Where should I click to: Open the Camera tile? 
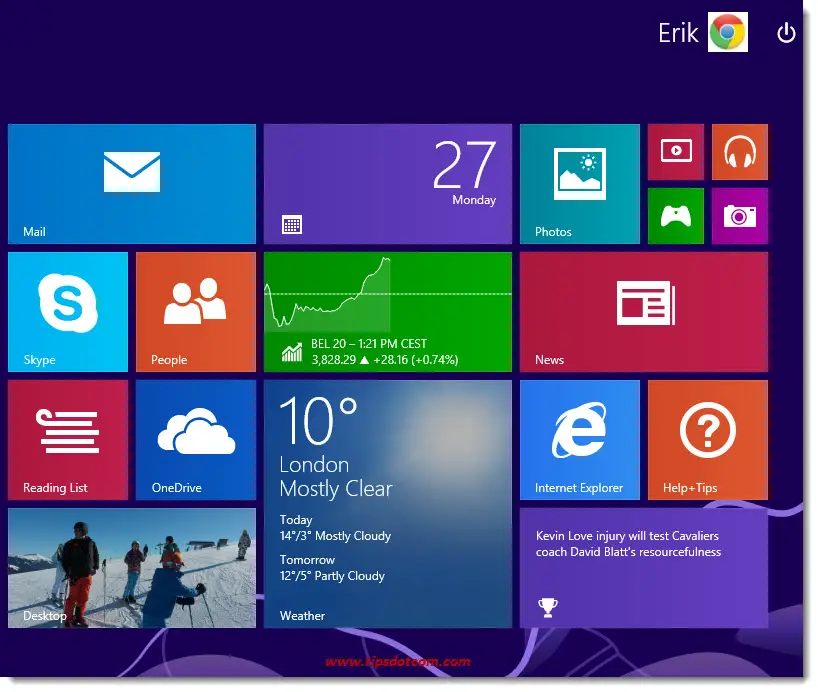tap(740, 216)
